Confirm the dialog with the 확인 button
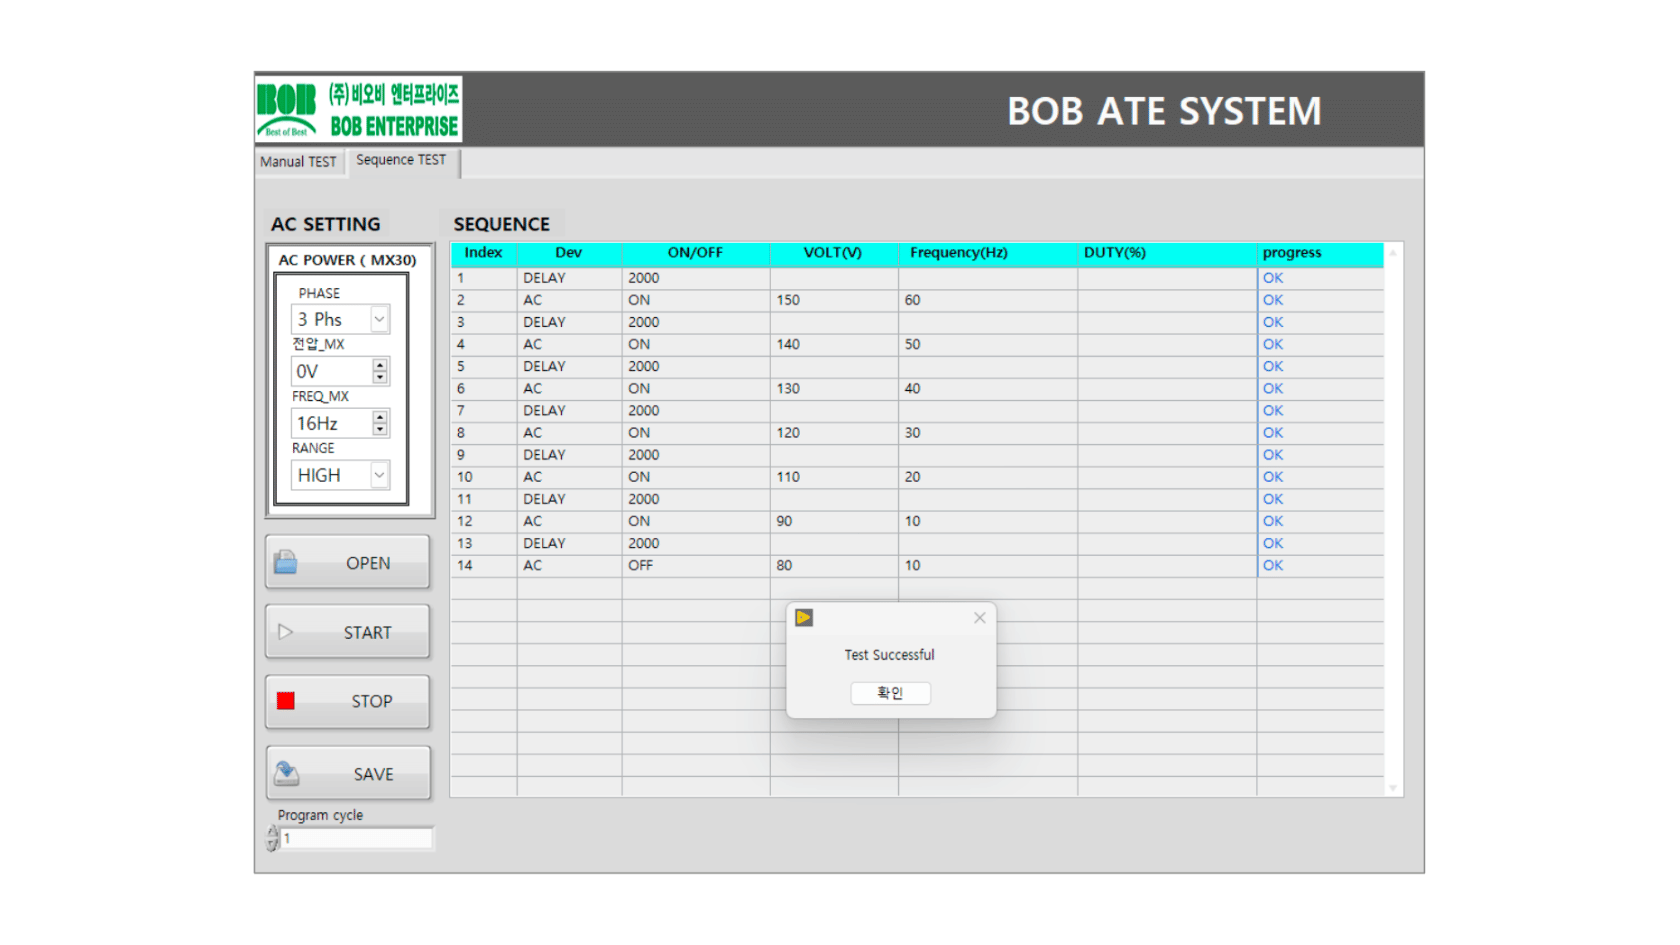The image size is (1680, 945). click(890, 693)
